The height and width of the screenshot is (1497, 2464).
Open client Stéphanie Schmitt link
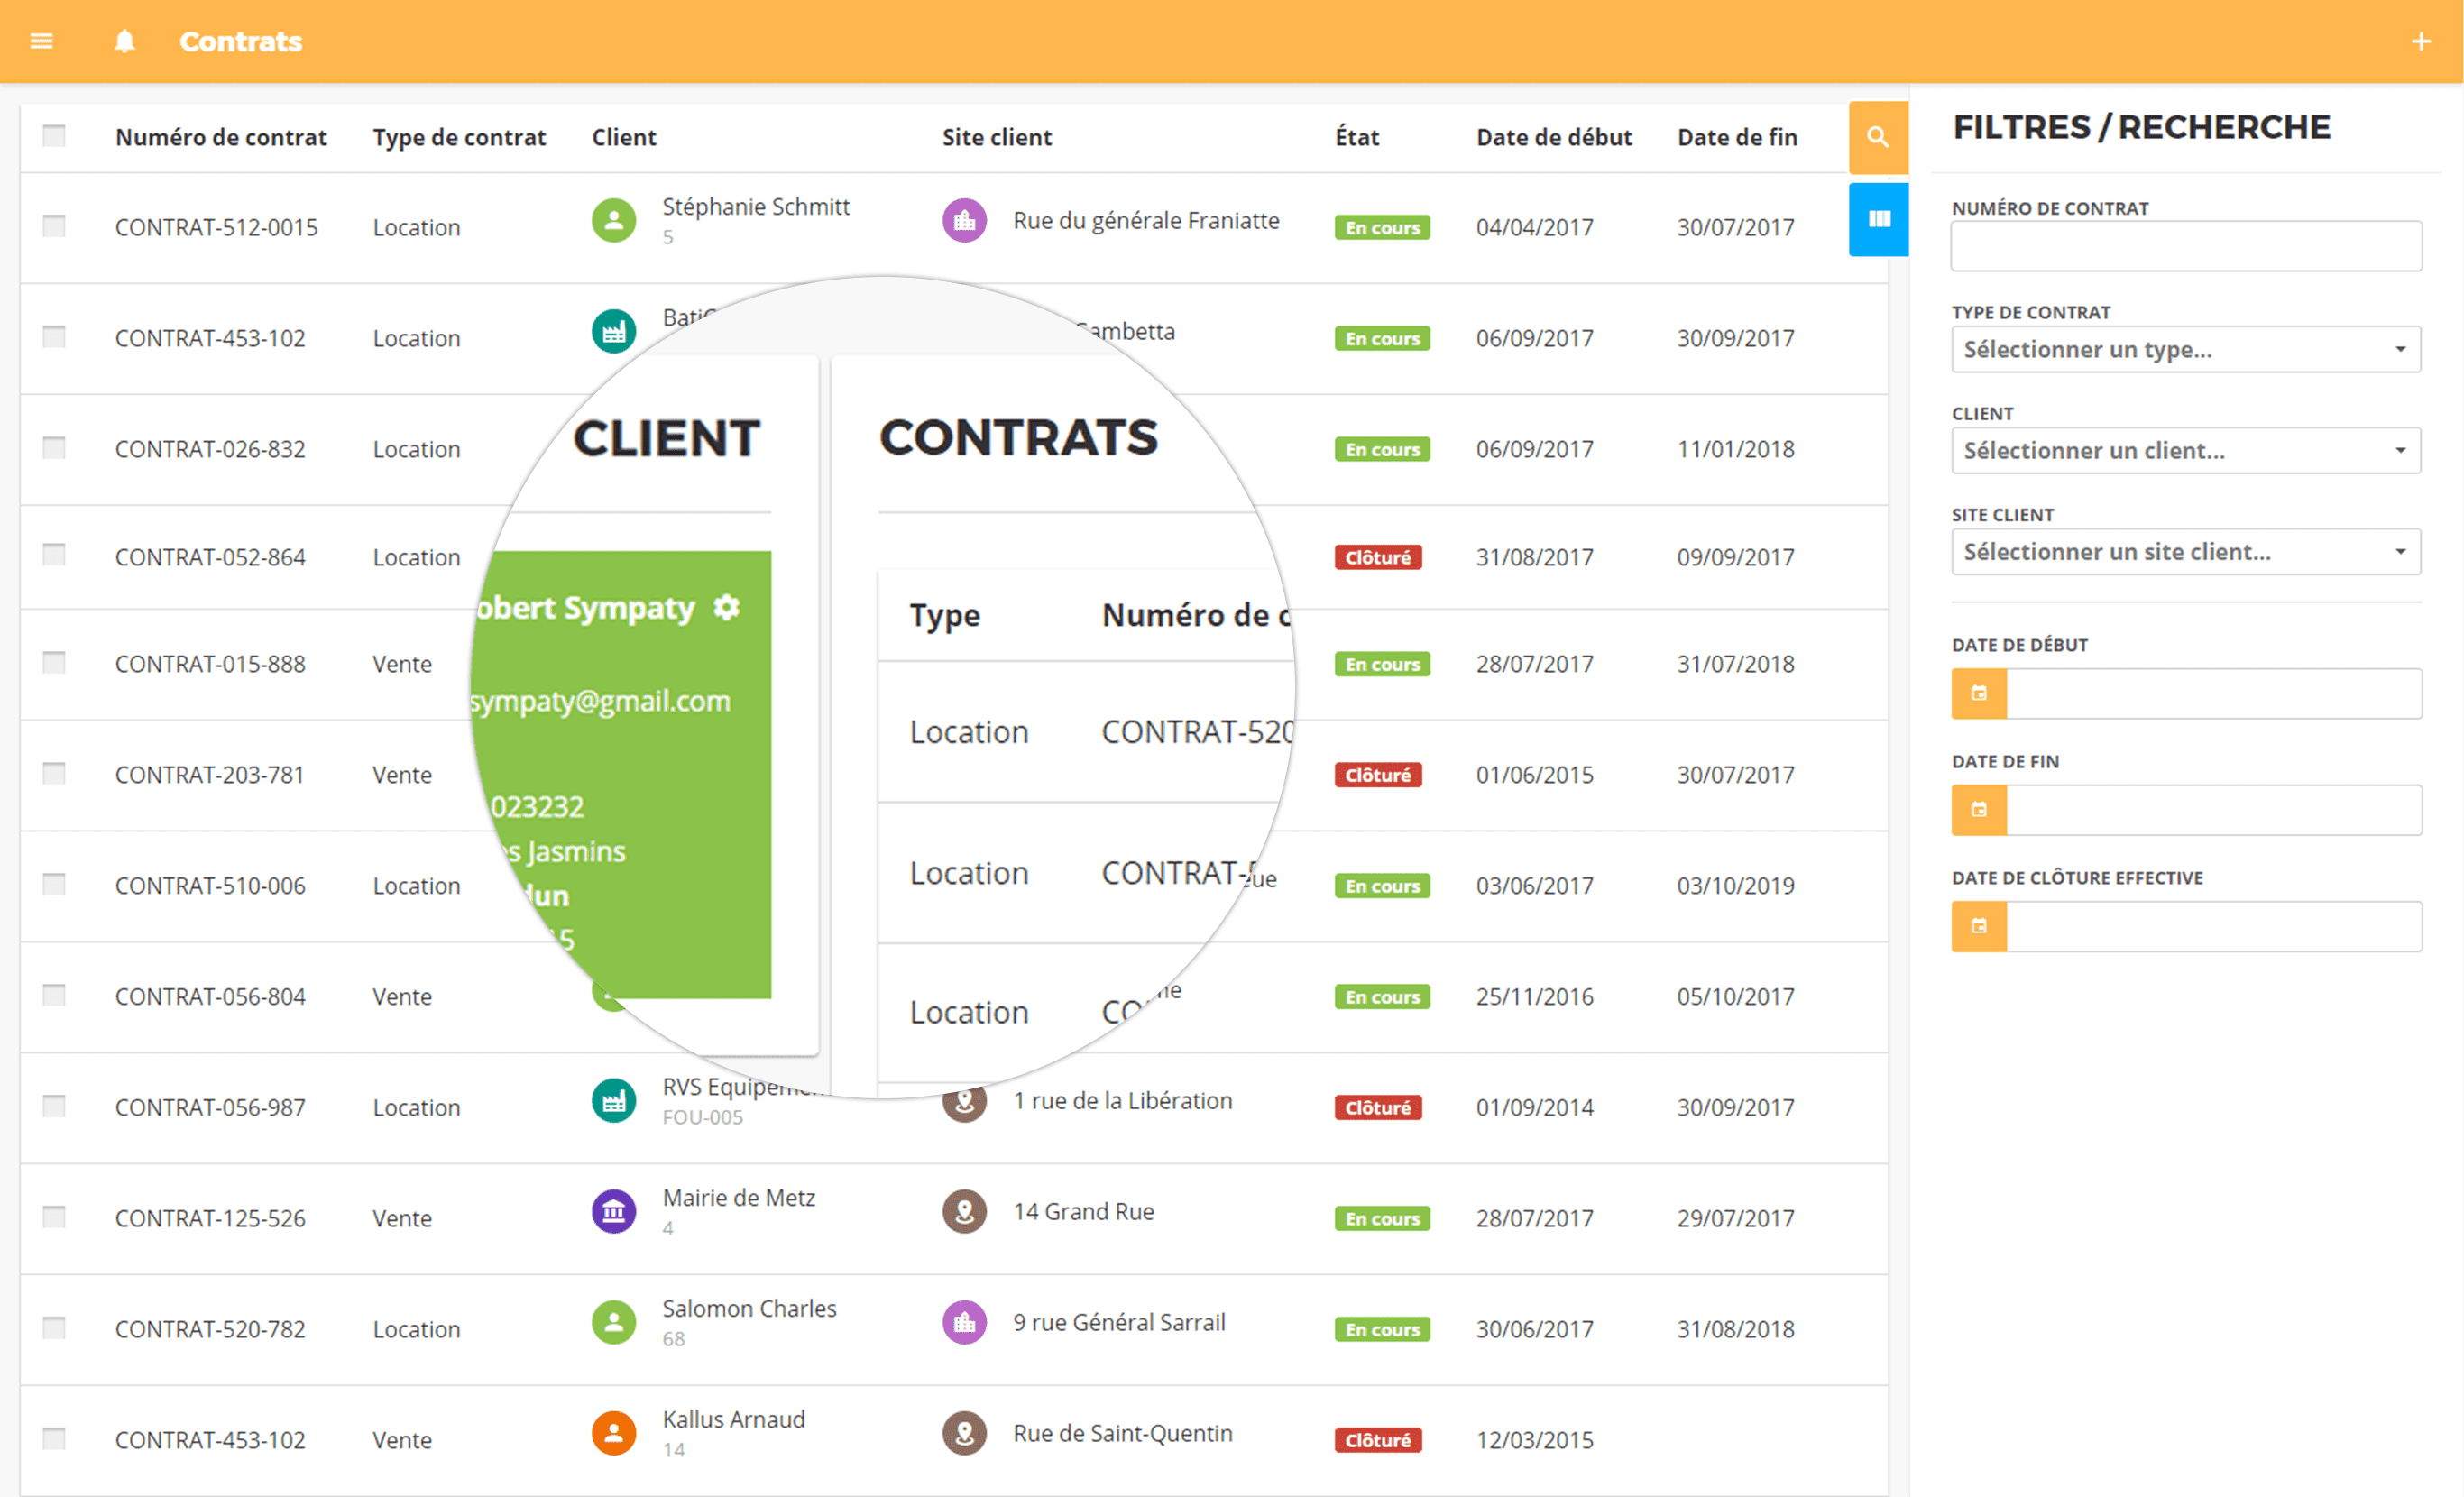(x=756, y=207)
